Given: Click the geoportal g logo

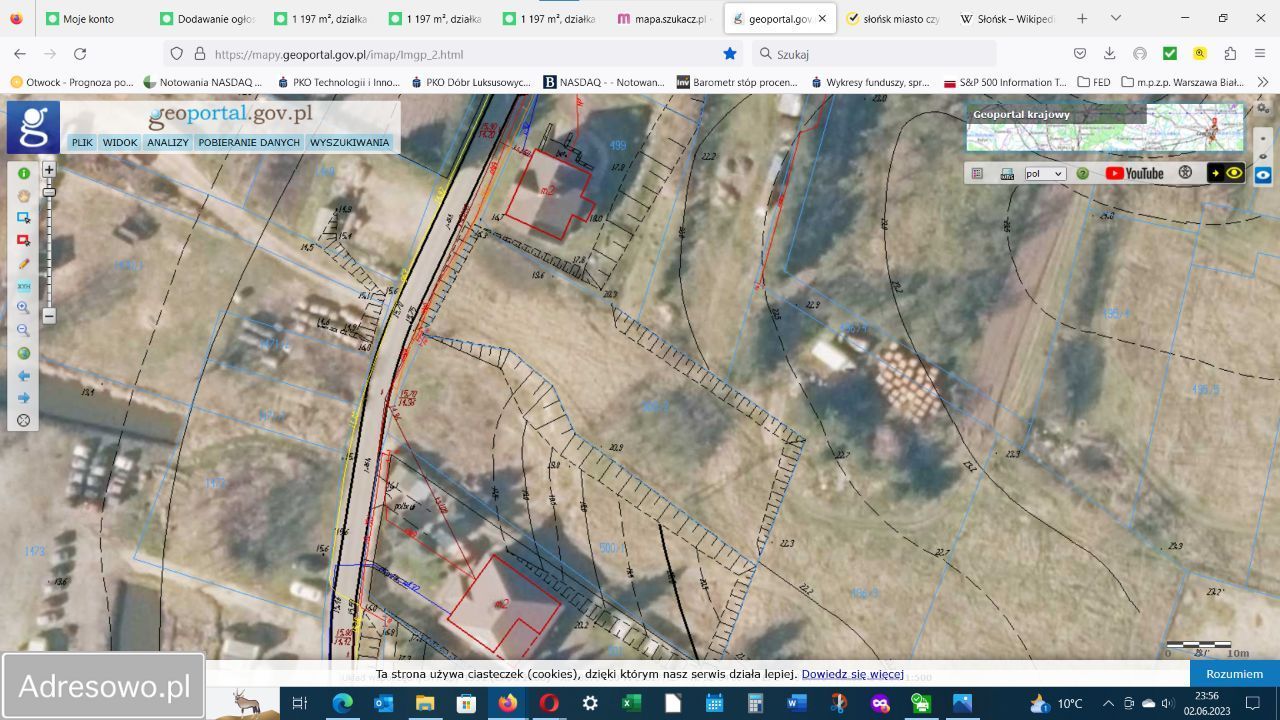Looking at the screenshot, I should (x=34, y=127).
